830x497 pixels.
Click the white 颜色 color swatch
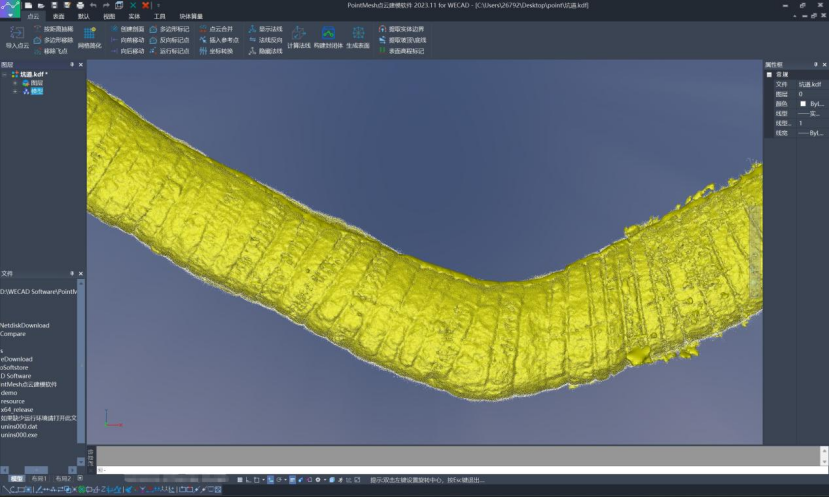[x=803, y=104]
